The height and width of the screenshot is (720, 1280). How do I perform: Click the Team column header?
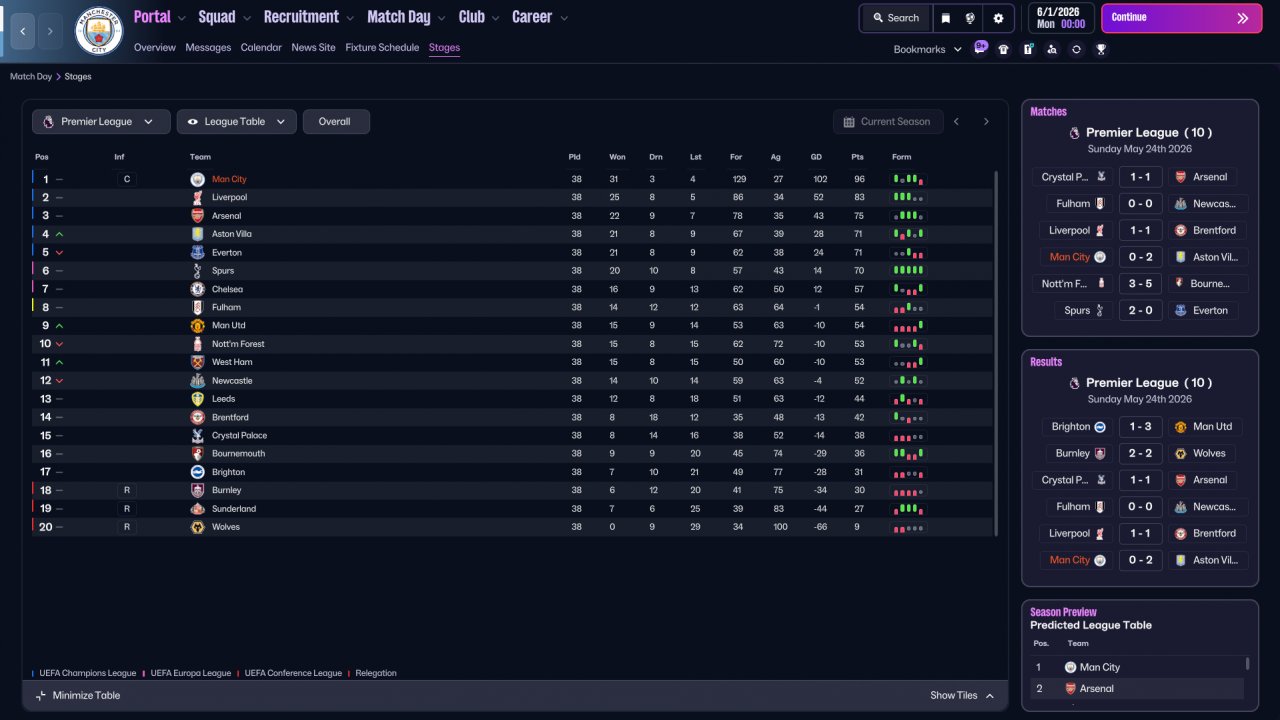201,157
